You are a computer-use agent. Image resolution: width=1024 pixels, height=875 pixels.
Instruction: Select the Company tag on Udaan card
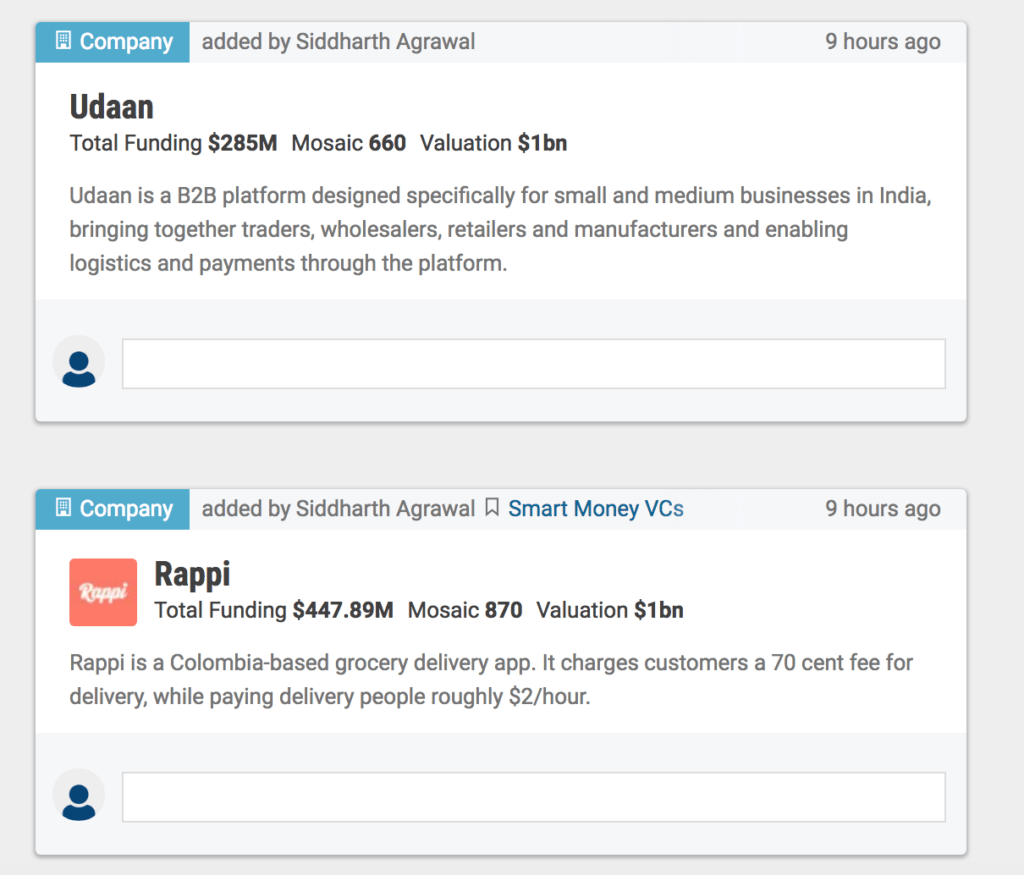coord(112,42)
